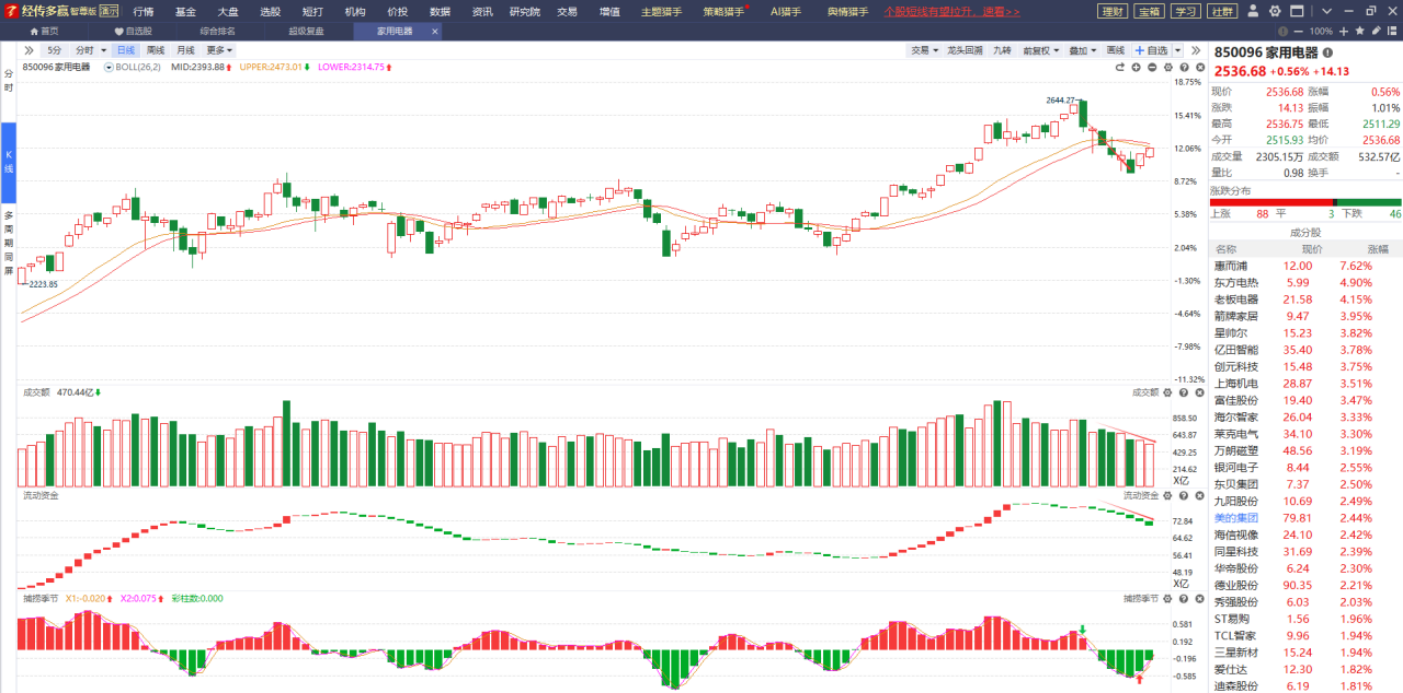Image resolution: width=1403 pixels, height=693 pixels.
Task: Switch chart to 周线 period
Action: coord(155,50)
